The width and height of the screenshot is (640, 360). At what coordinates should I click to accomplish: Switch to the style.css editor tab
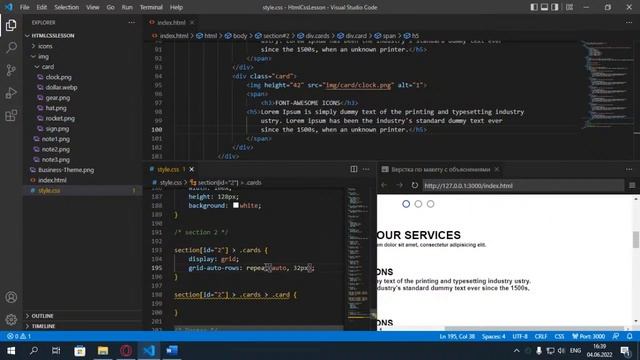(167, 169)
